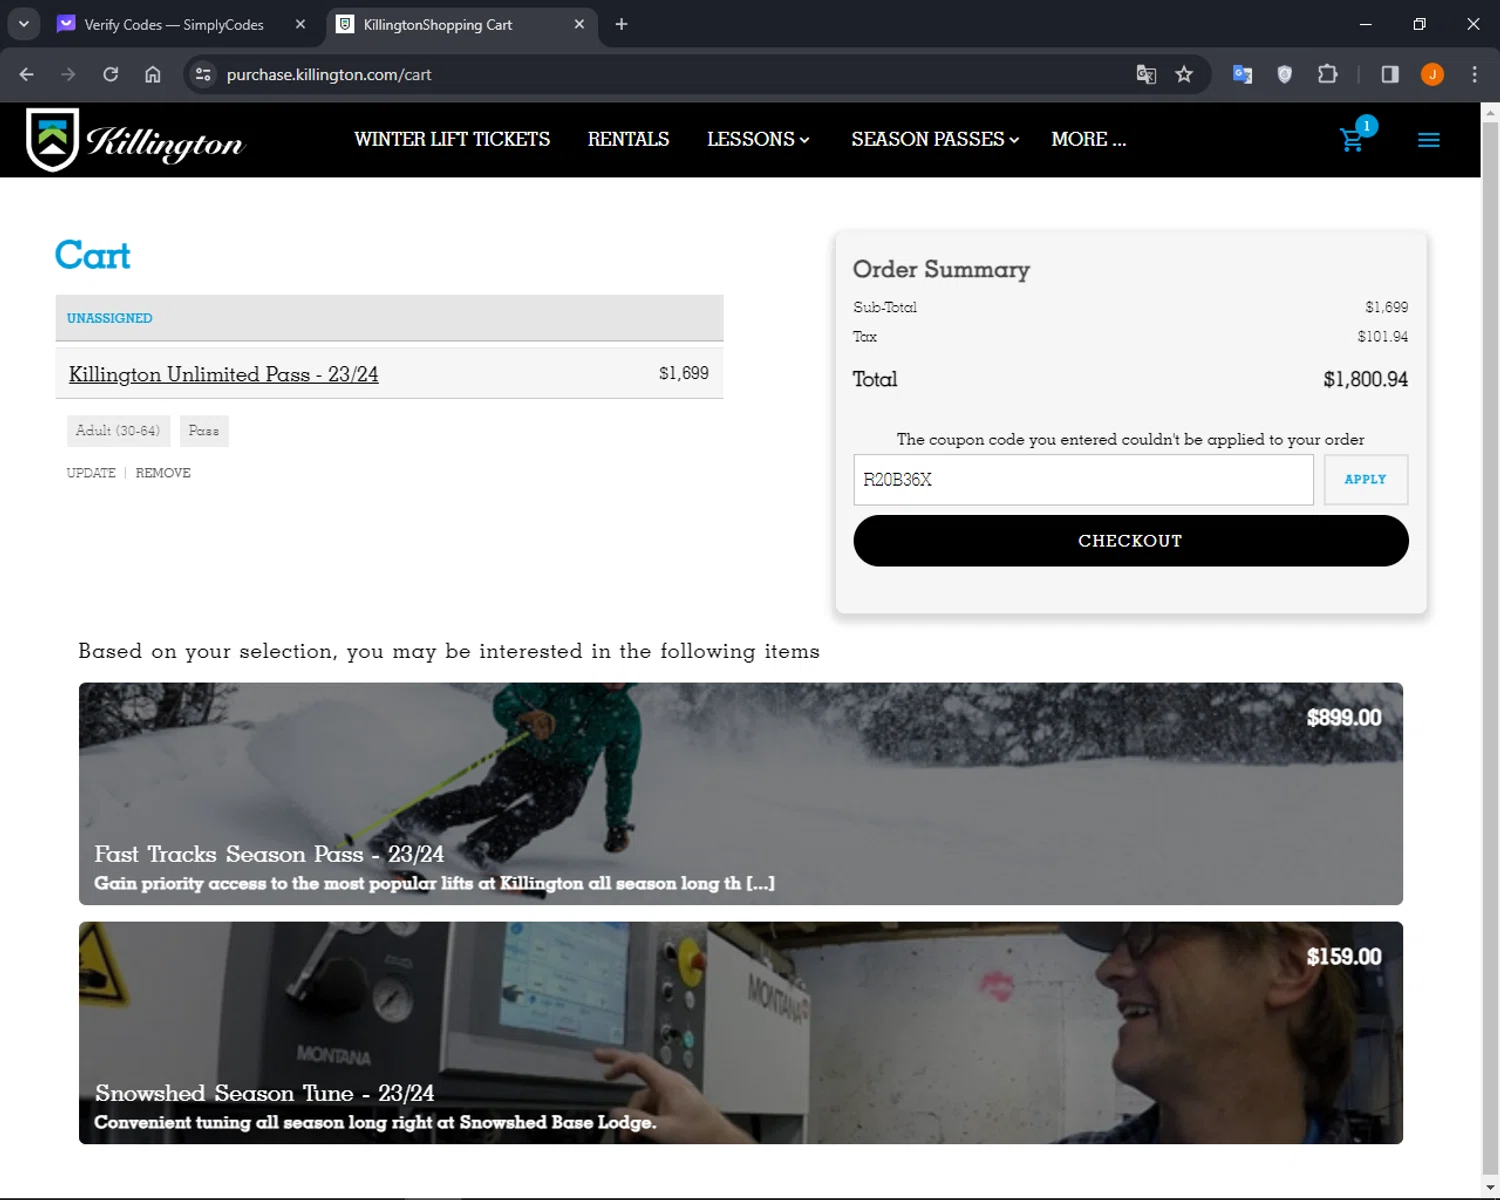
Task: Open the Chrome three-dot menu
Action: click(1474, 74)
